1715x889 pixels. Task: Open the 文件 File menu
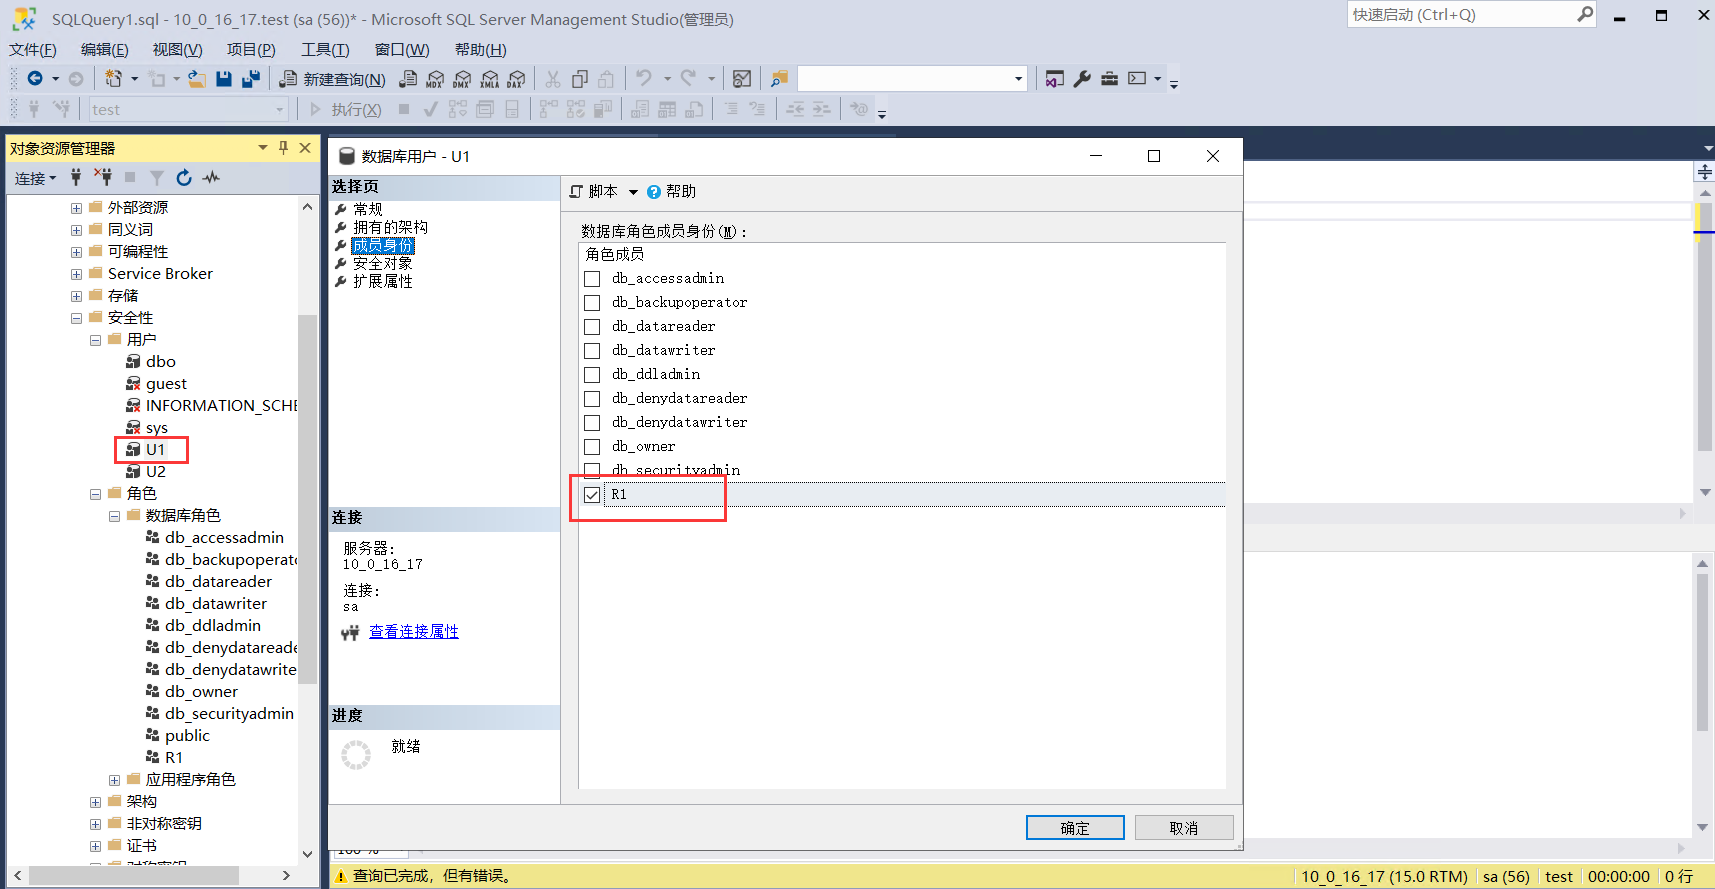coord(33,50)
